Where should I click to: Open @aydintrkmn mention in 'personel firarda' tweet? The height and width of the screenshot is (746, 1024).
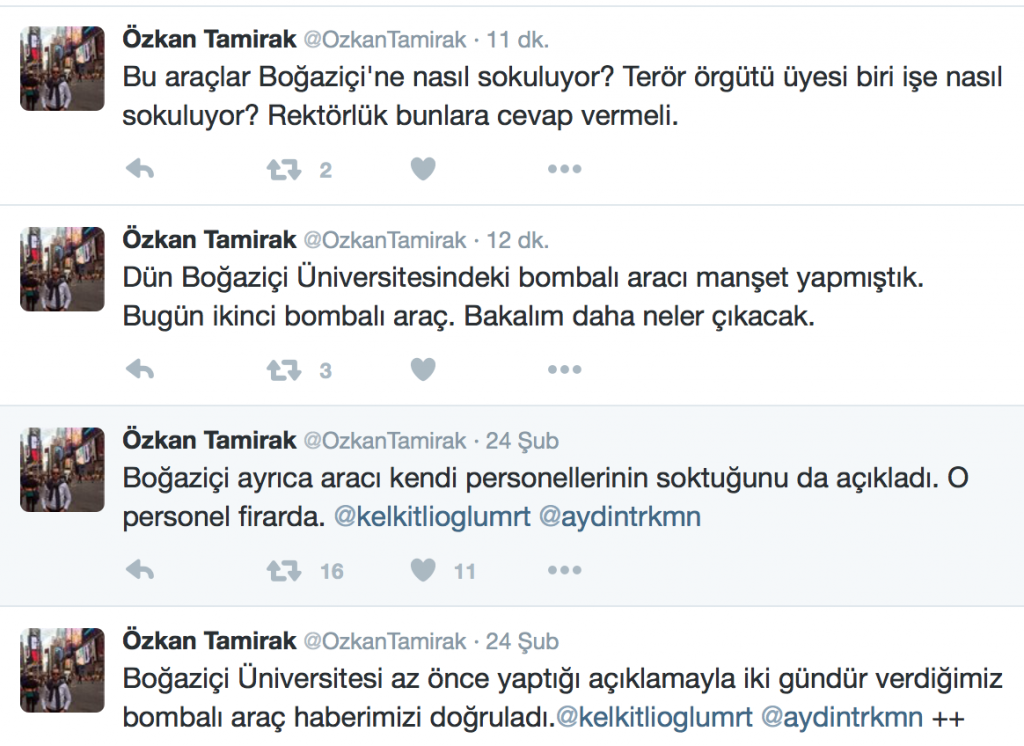click(620, 517)
